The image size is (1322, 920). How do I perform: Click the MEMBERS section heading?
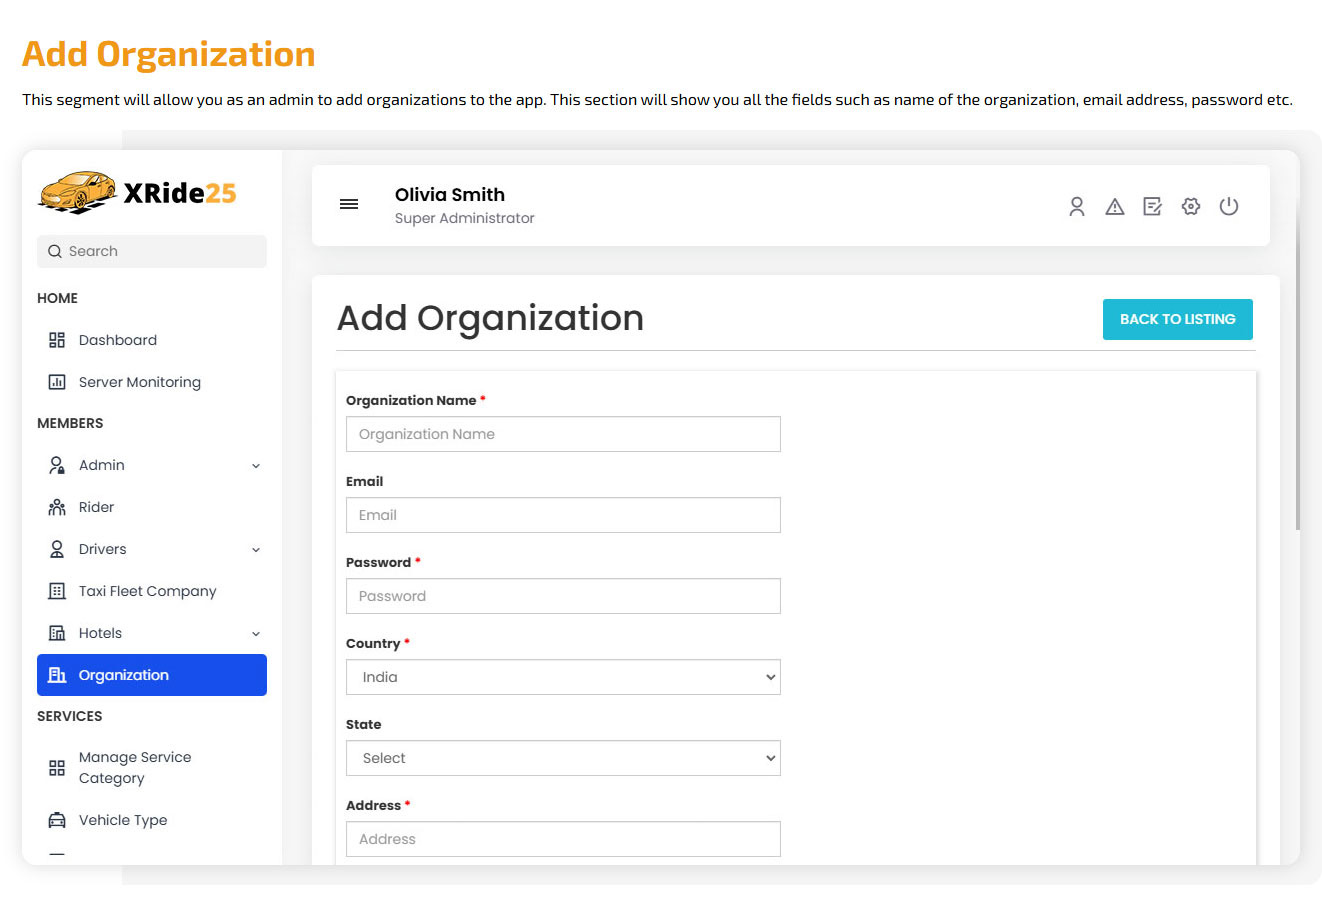[x=70, y=423]
